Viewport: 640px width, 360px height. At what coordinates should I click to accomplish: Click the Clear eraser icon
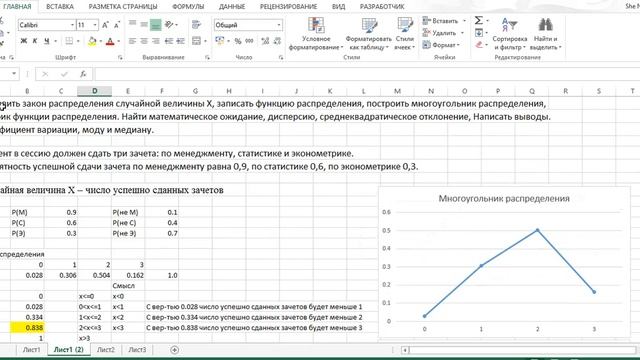pos(479,44)
